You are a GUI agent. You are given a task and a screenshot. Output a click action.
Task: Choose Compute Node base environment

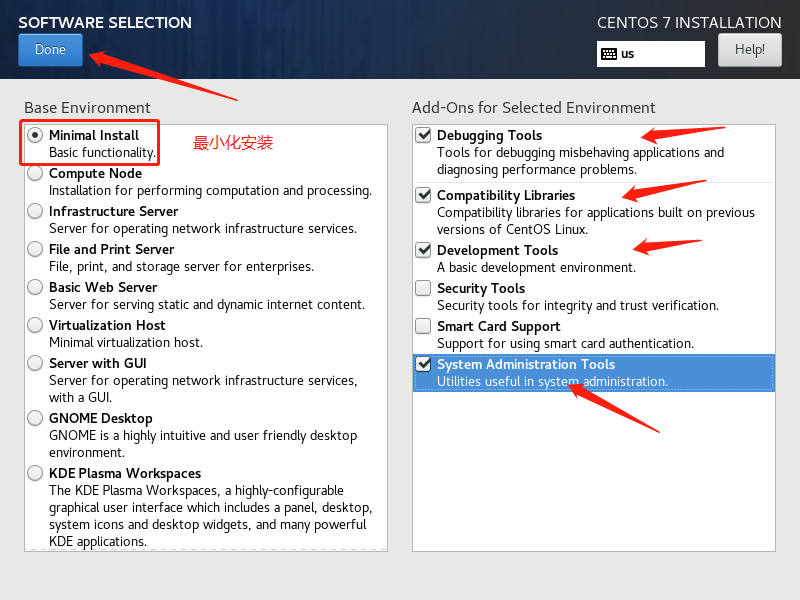coord(35,173)
